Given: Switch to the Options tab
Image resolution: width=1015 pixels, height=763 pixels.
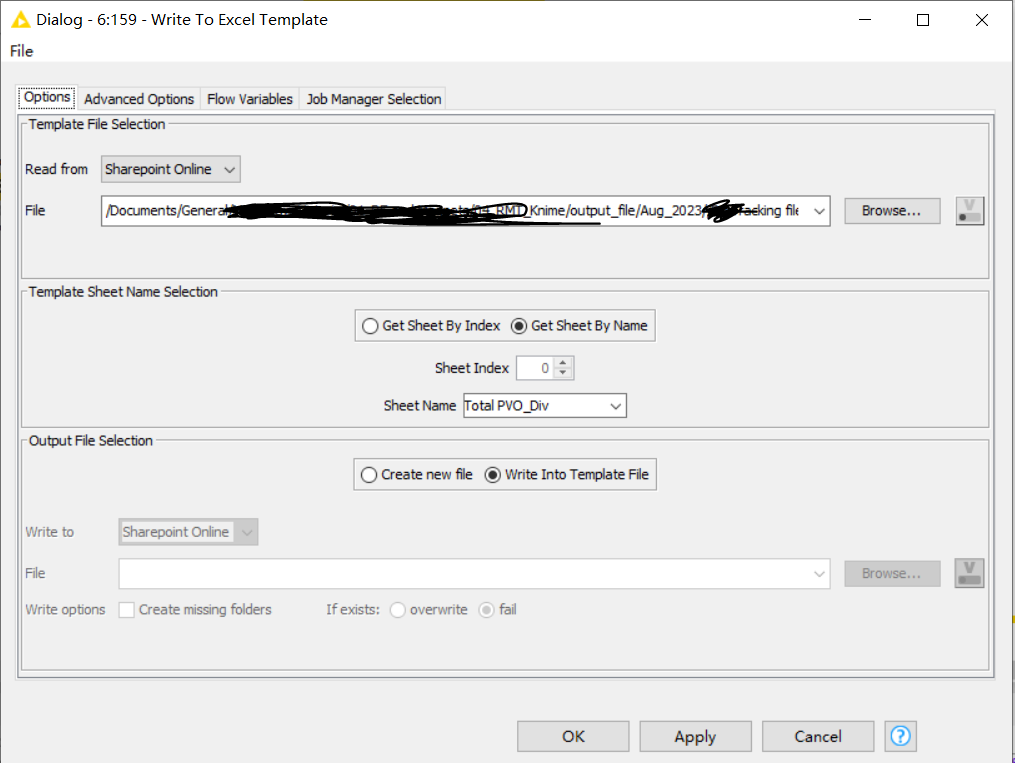Looking at the screenshot, I should tap(47, 97).
